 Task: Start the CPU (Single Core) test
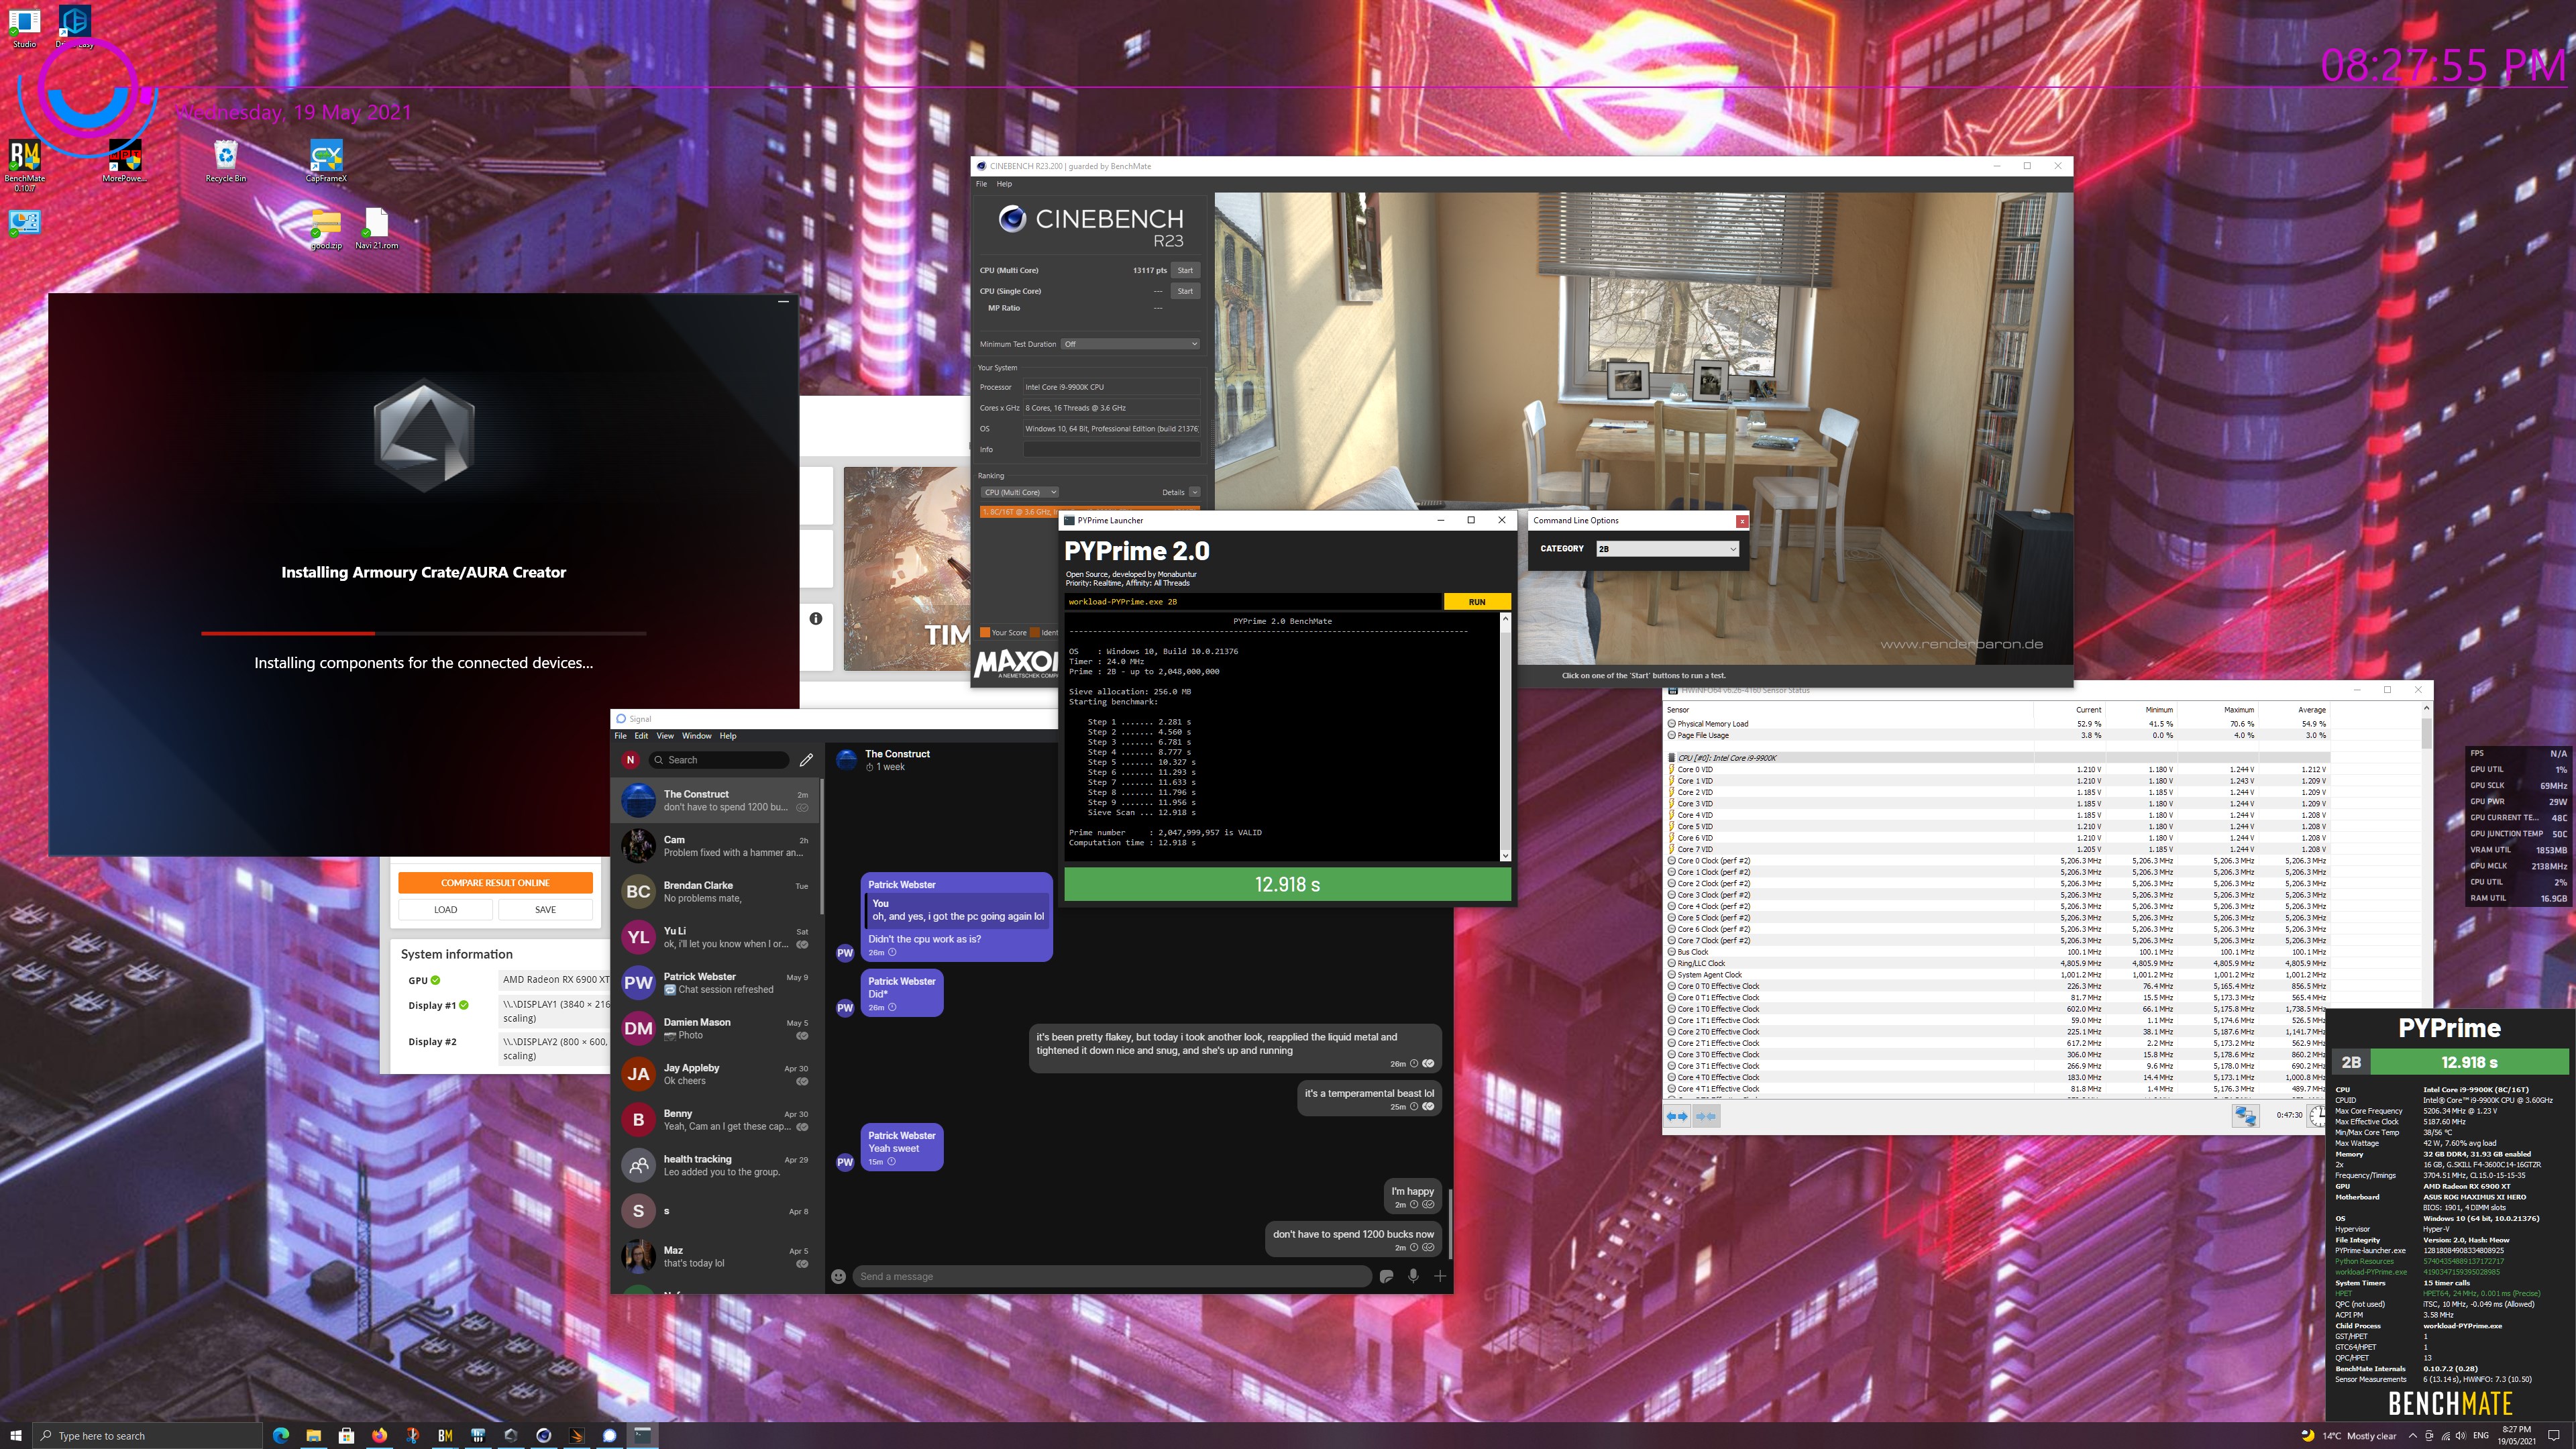point(1185,291)
